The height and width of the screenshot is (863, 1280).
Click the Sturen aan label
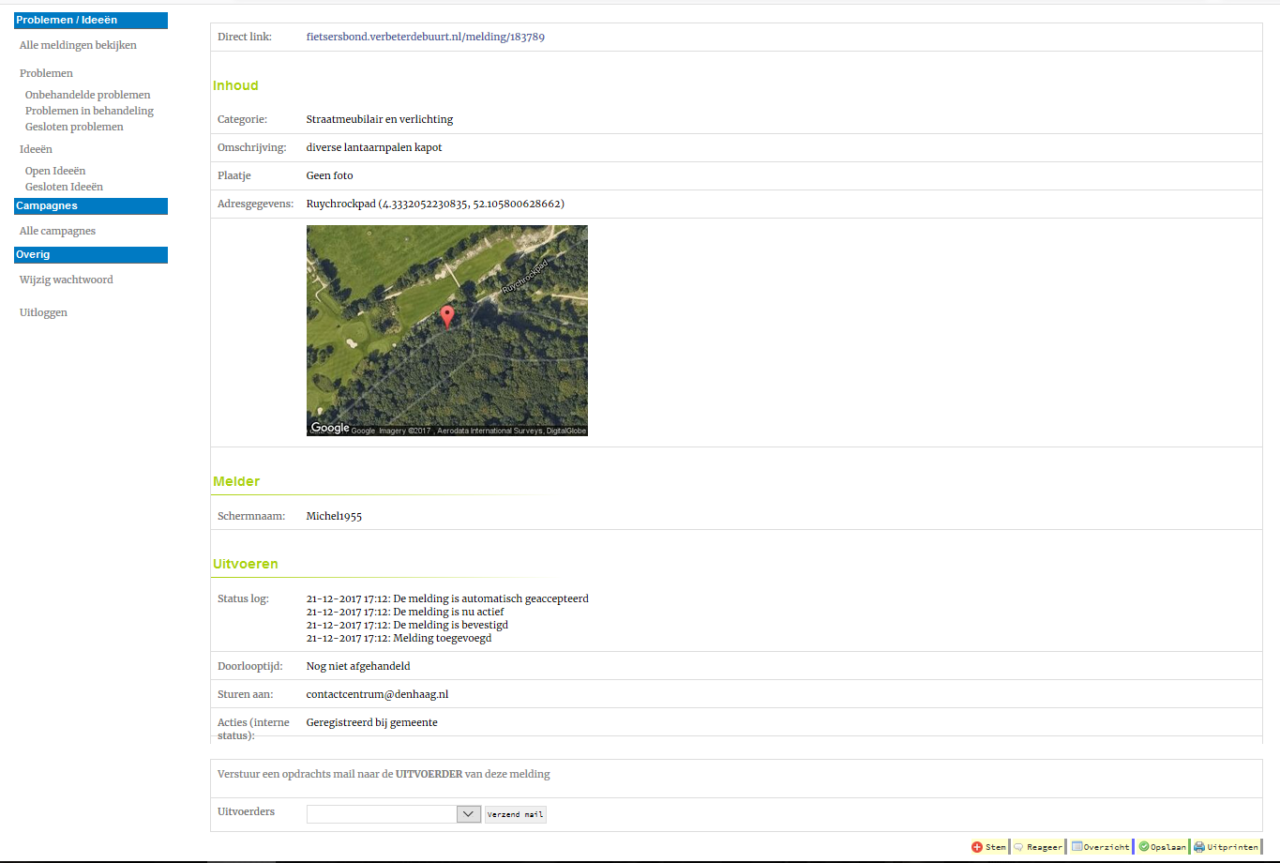point(245,694)
